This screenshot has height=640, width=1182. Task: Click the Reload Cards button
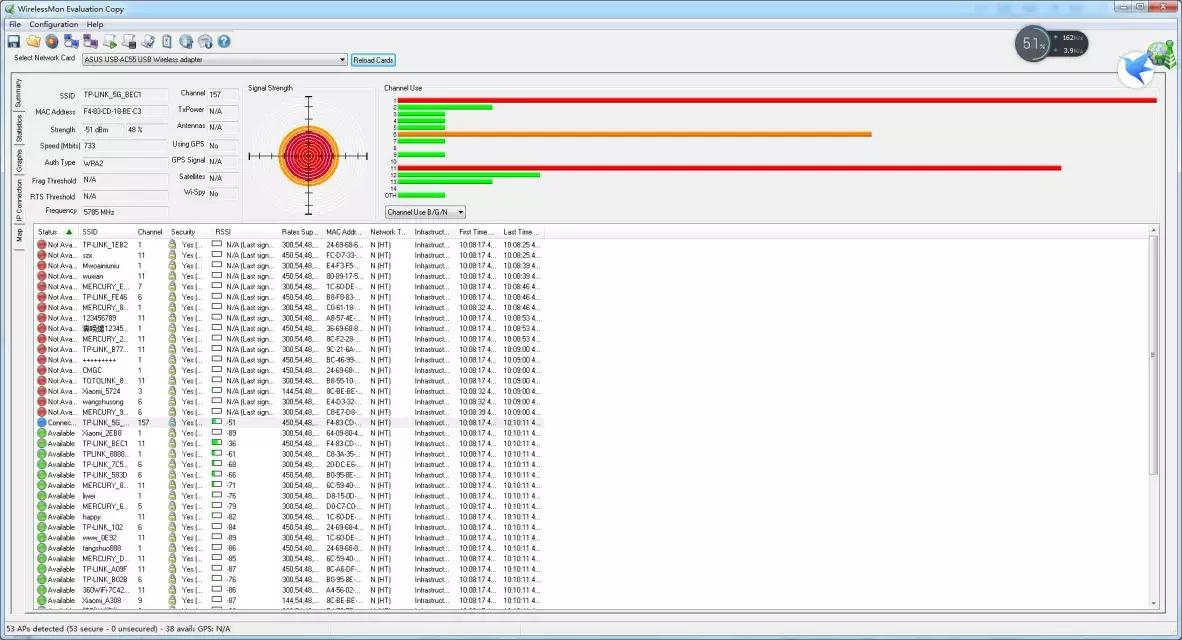[373, 60]
